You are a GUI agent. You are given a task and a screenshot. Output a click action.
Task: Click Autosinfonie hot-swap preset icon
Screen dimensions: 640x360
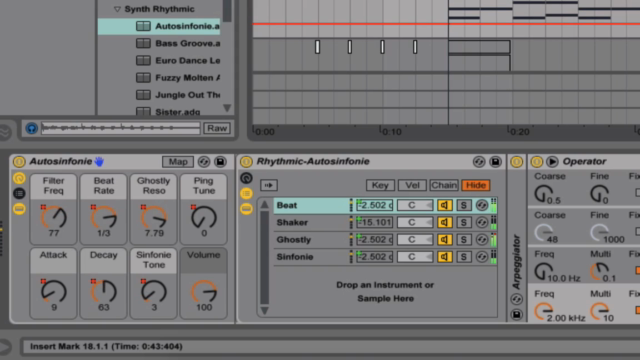(x=204, y=162)
